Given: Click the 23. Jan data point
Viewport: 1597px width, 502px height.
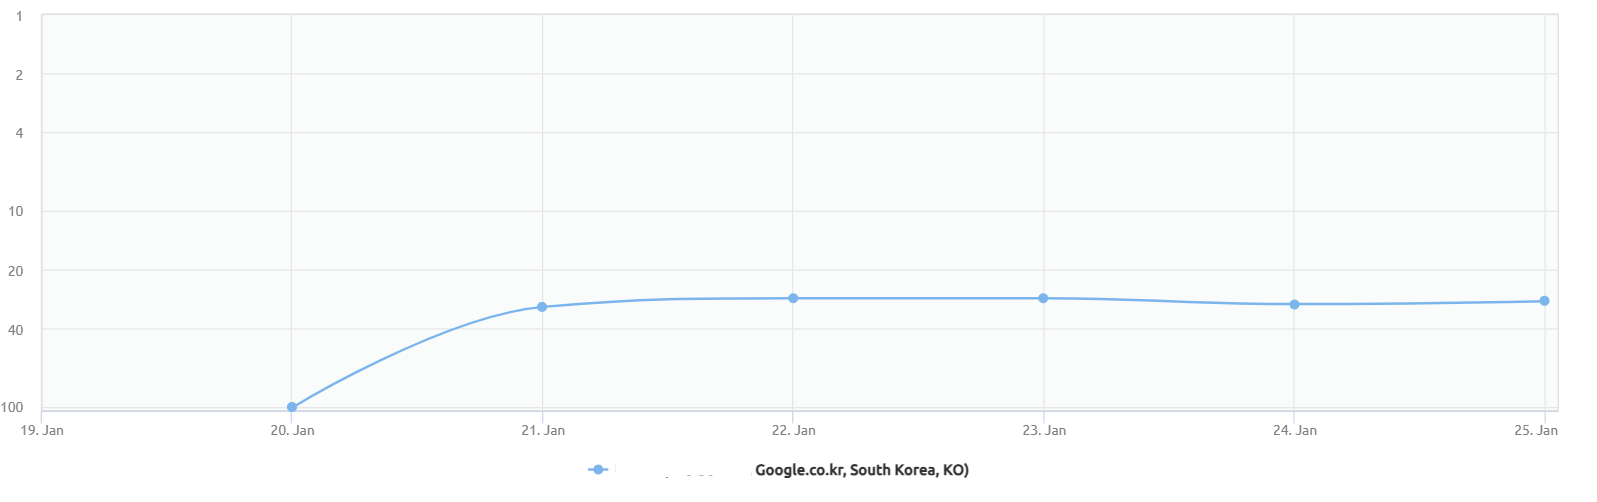Looking at the screenshot, I should coord(1043,298).
